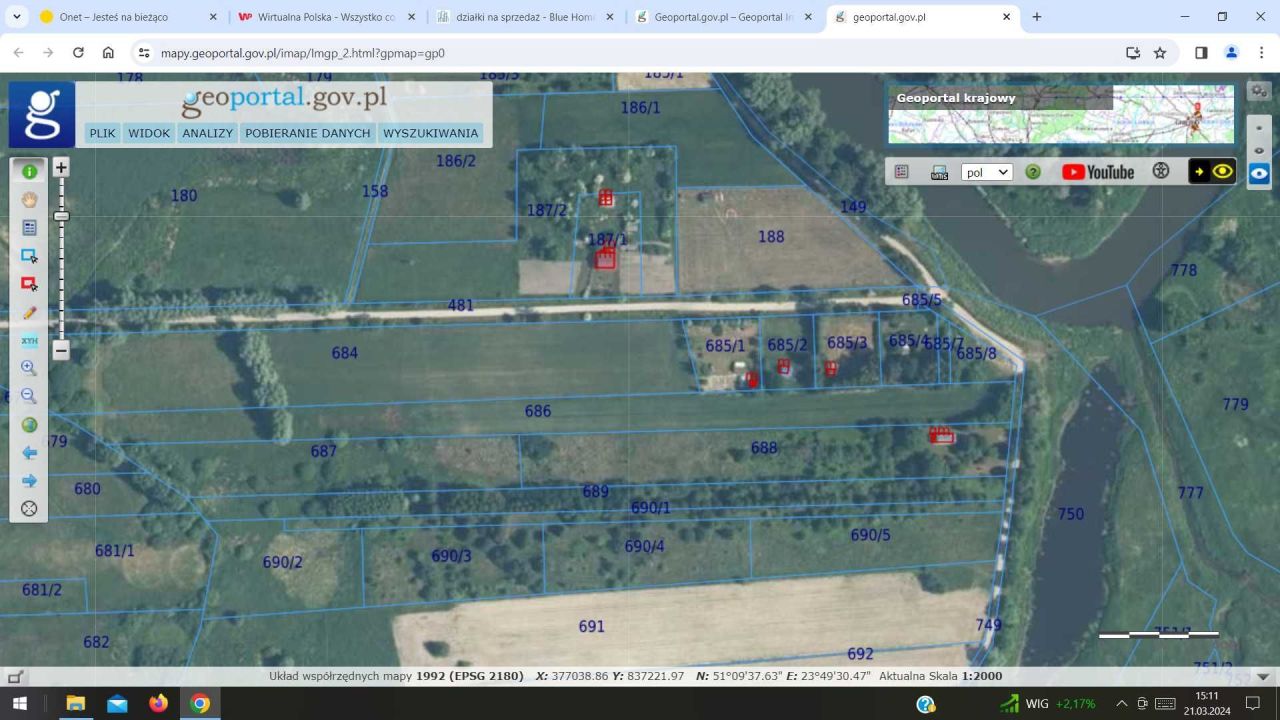The height and width of the screenshot is (720, 1280).
Task: Open the browser side panel
Action: pyautogui.click(x=1201, y=53)
